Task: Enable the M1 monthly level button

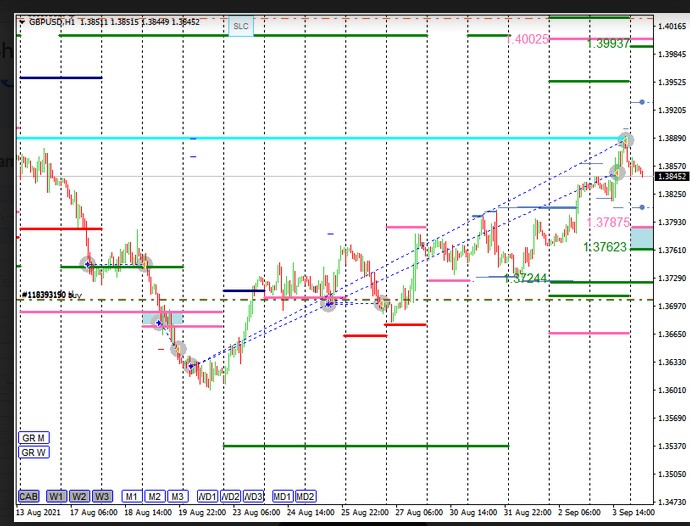Action: 132,496
